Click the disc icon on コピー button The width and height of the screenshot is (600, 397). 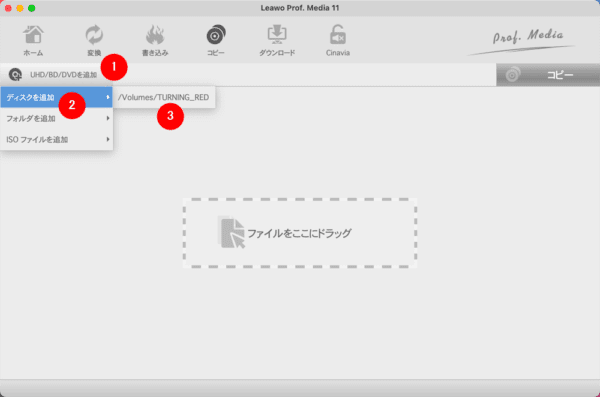tap(513, 75)
